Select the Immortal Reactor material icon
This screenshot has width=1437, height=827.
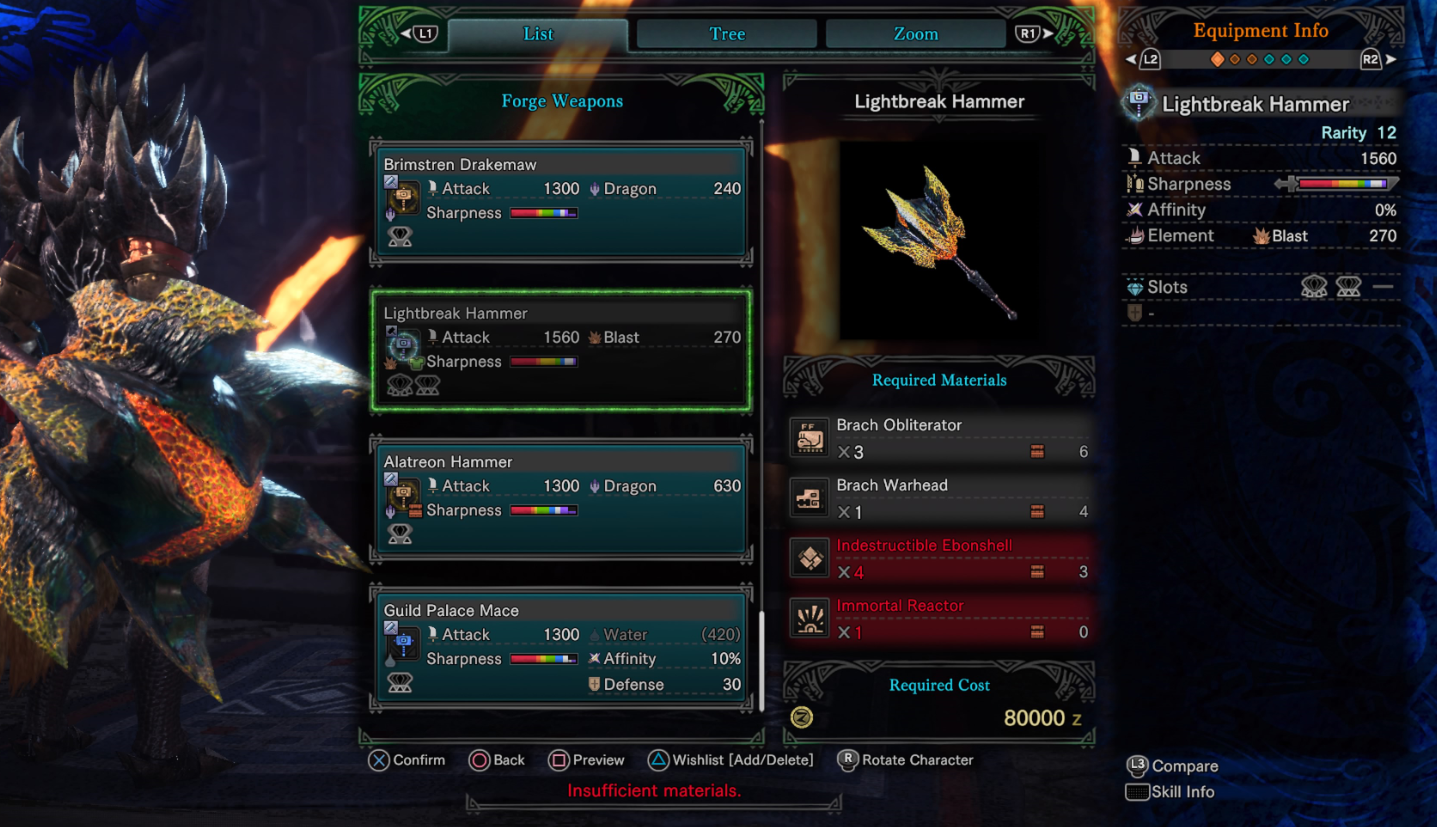(x=809, y=618)
